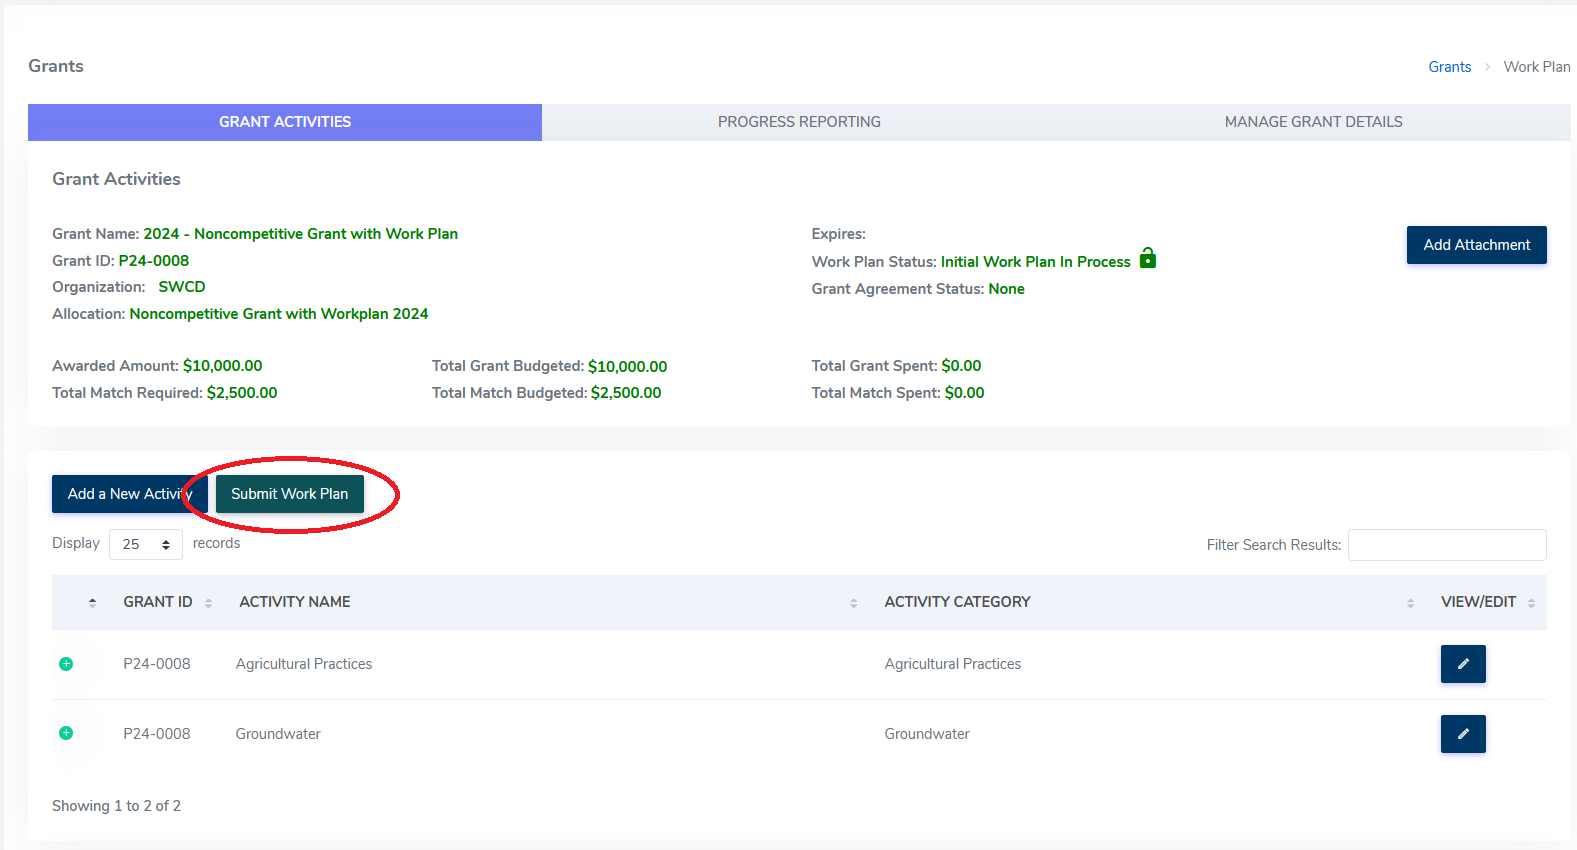Select the Grant Activities tab

(285, 122)
